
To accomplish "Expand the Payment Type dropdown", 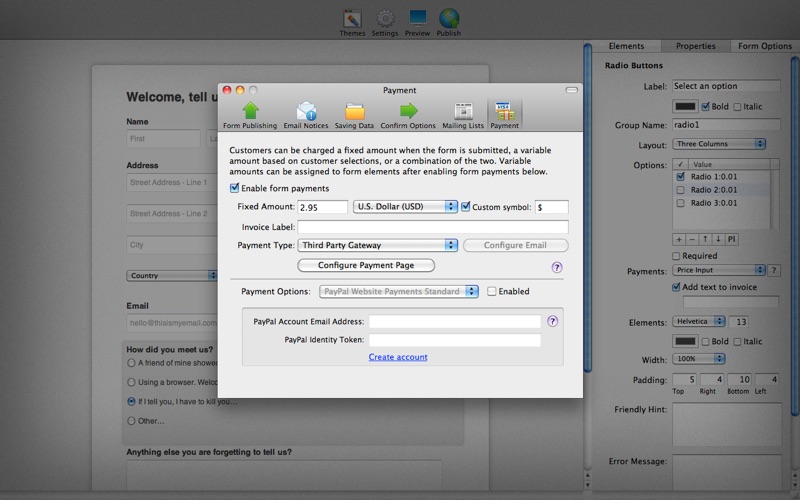I will coord(378,245).
